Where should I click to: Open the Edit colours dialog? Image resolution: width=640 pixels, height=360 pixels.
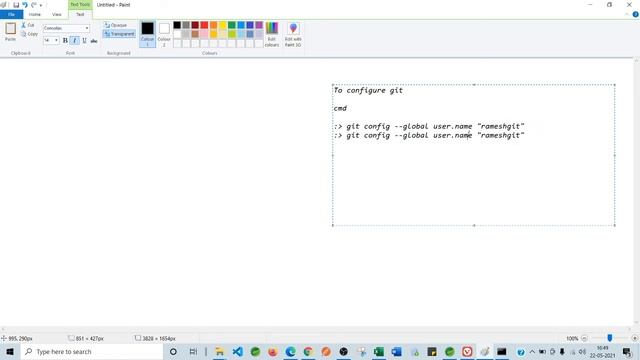click(272, 34)
